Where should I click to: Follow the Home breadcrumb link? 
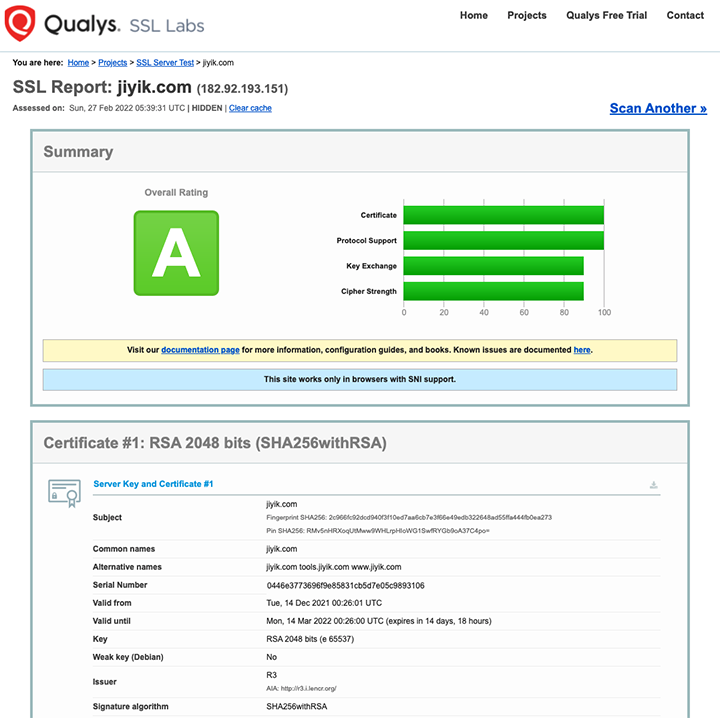coord(78,62)
